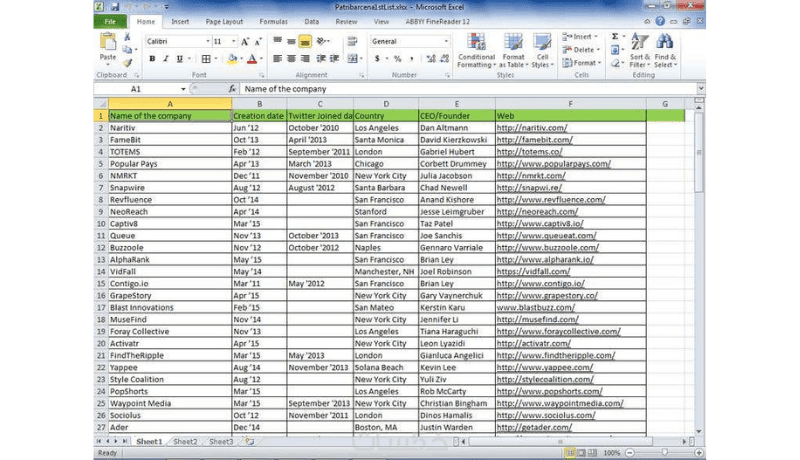Switch to the Data tab
The height and width of the screenshot is (460, 800).
pos(312,21)
